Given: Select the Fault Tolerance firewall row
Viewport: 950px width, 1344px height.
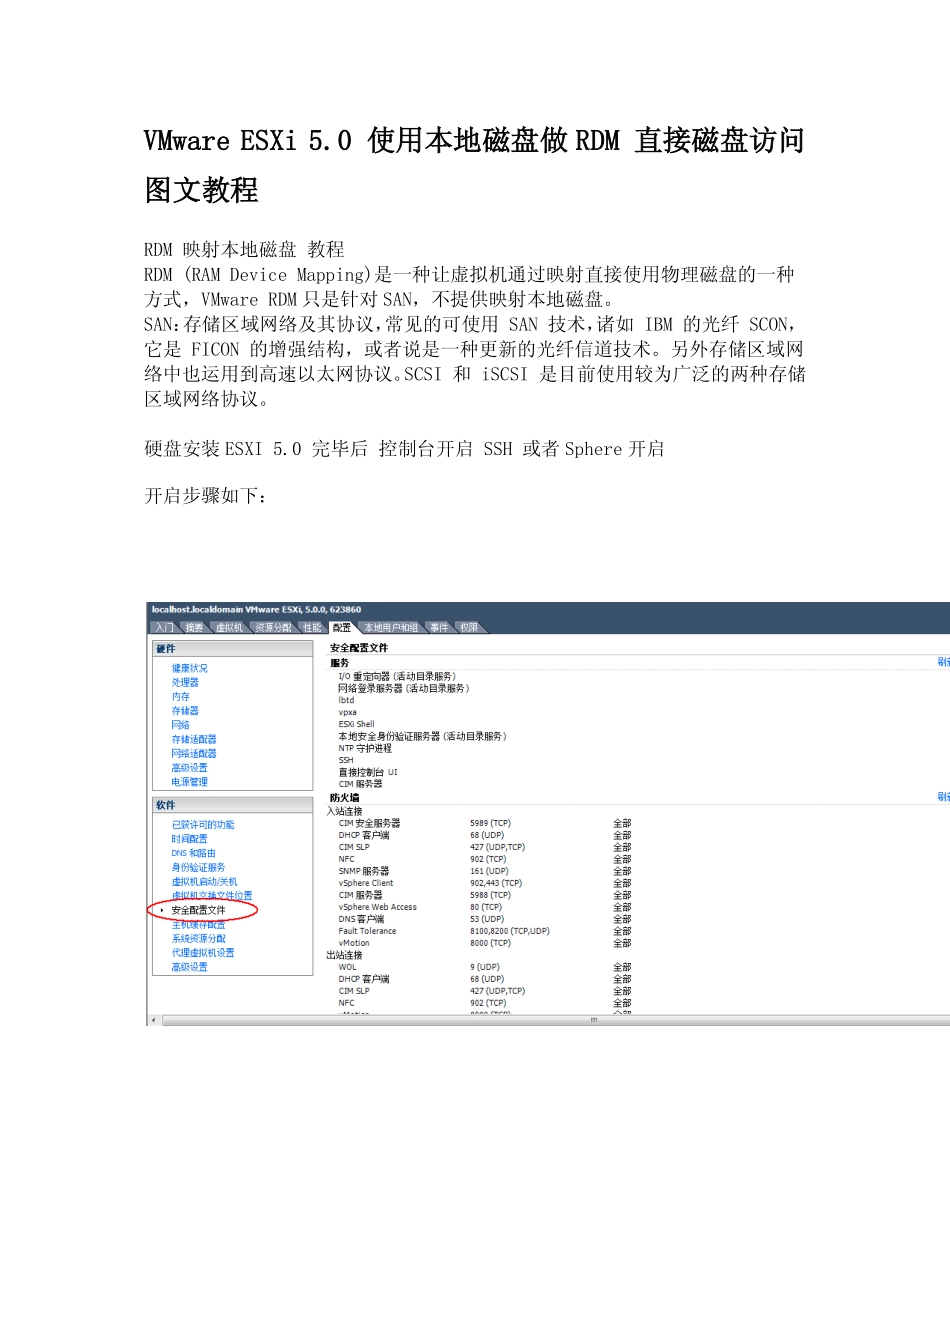Looking at the screenshot, I should (485, 931).
